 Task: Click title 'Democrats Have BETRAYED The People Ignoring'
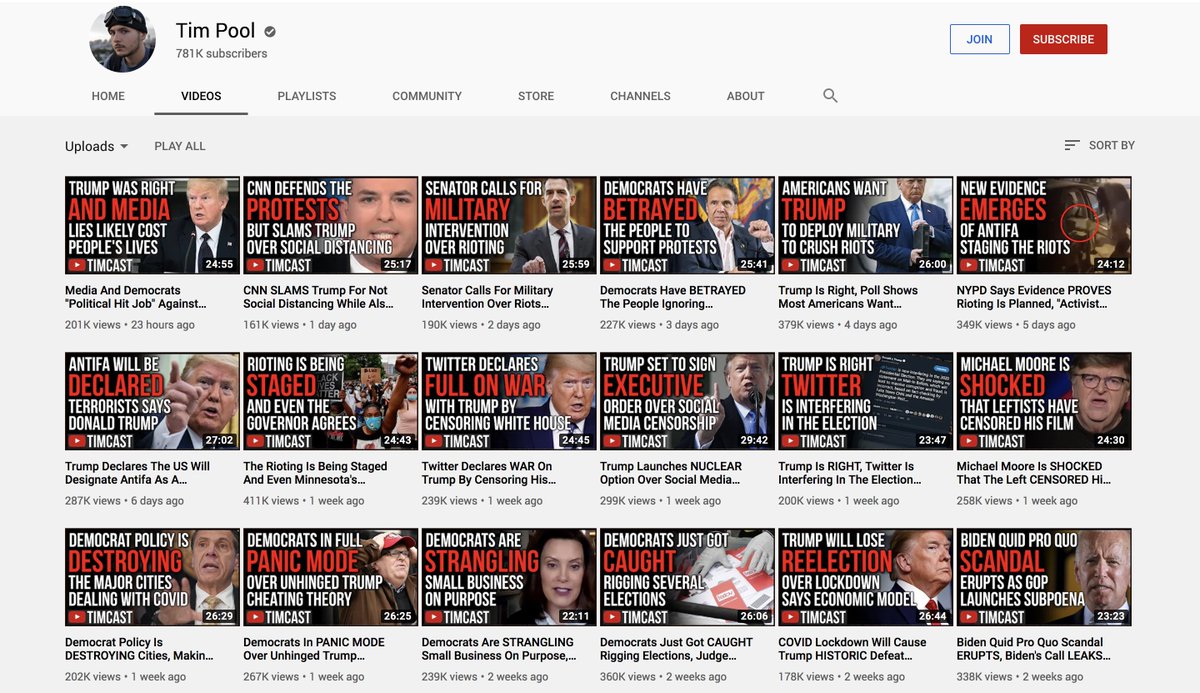(673, 297)
